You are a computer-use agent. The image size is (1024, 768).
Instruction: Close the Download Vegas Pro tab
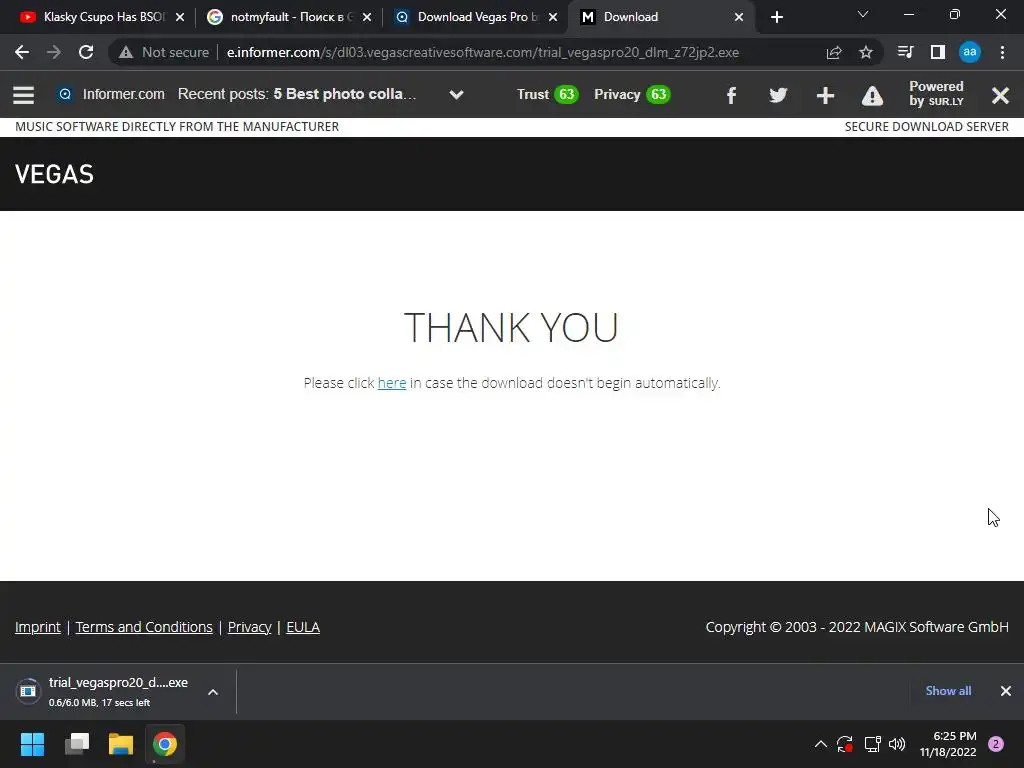pyautogui.click(x=553, y=17)
